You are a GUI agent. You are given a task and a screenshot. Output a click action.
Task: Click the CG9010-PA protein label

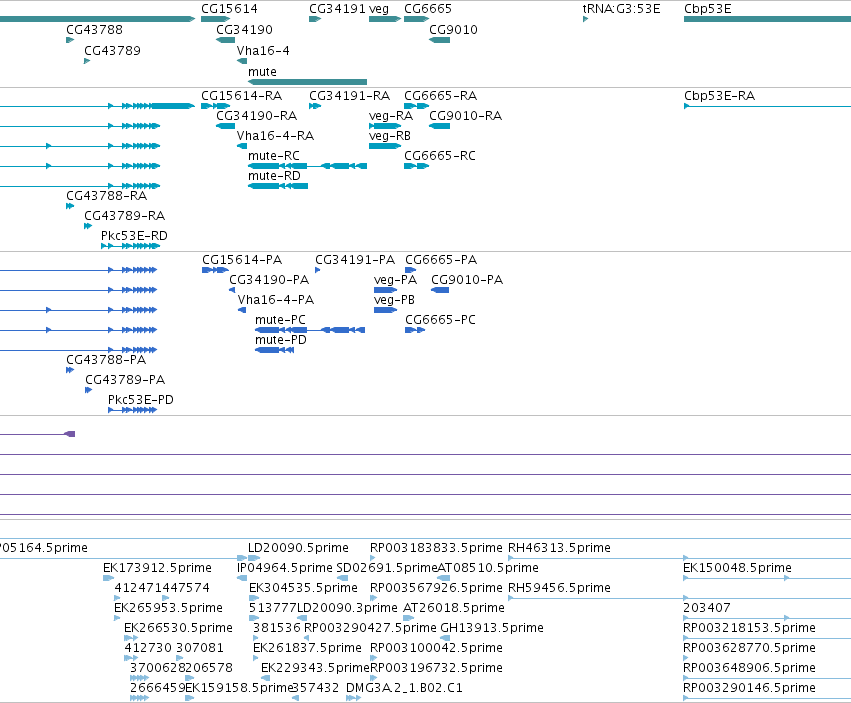coord(467,280)
